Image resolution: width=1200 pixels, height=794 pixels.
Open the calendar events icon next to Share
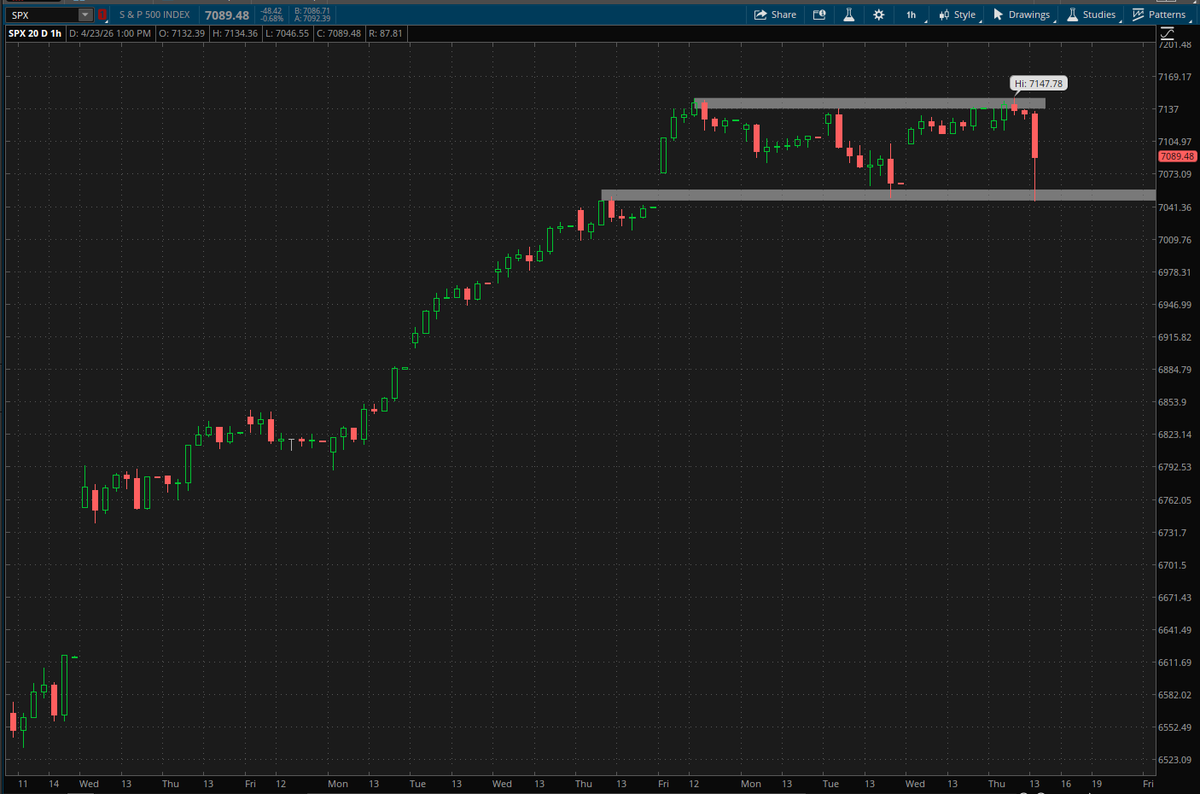819,15
